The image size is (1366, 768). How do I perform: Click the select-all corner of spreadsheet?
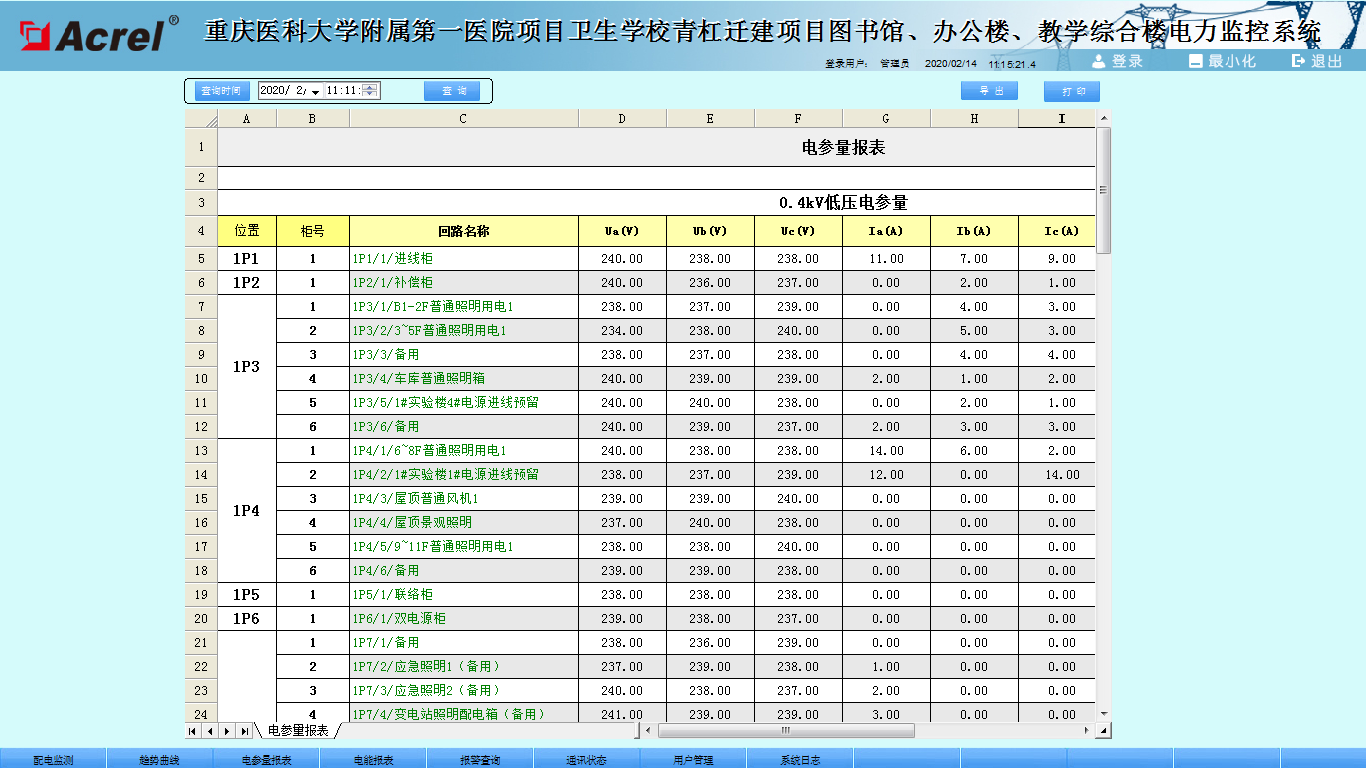point(201,119)
